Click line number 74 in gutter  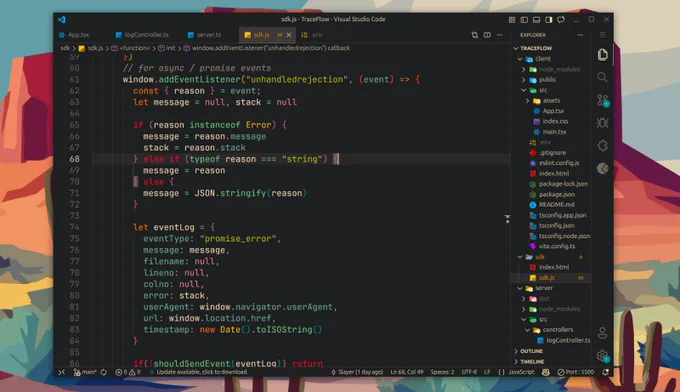coord(74,227)
